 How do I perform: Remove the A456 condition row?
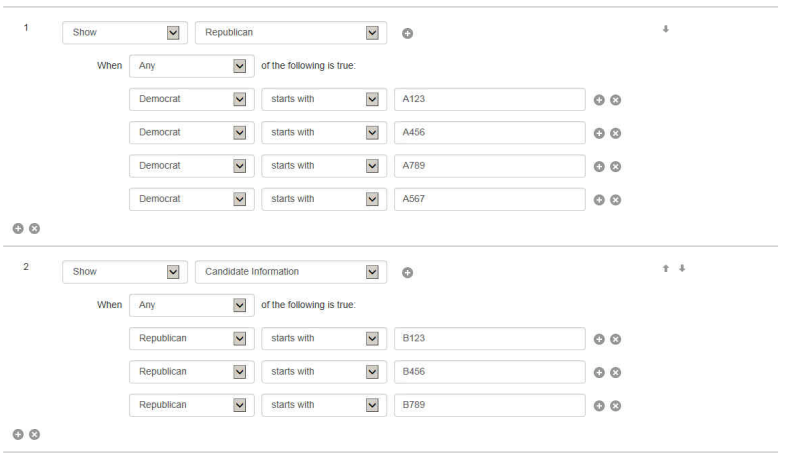(616, 133)
